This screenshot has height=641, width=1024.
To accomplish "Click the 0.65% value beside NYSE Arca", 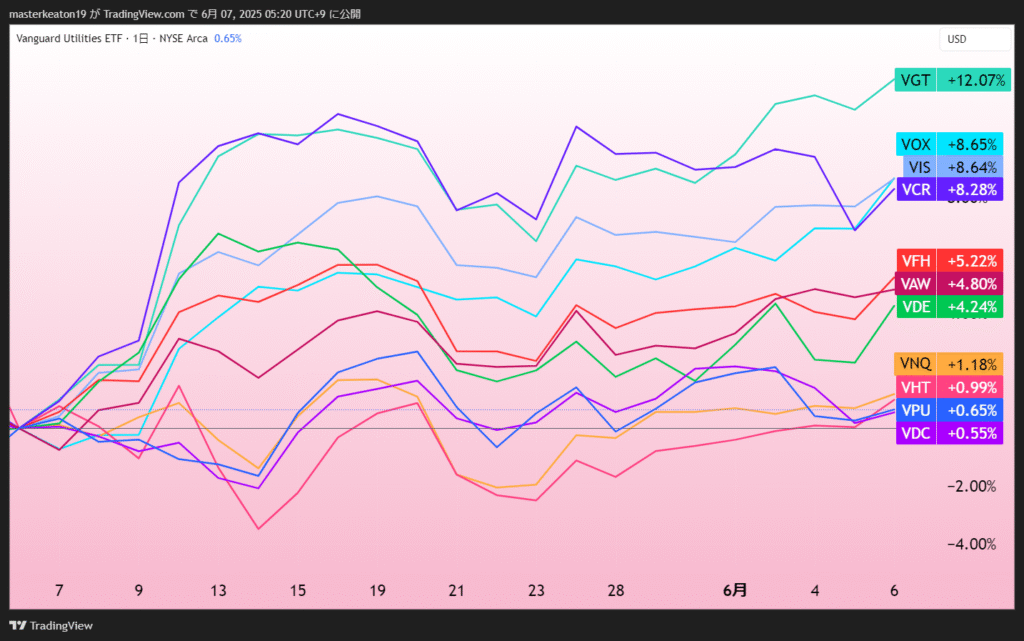I will [x=228, y=39].
